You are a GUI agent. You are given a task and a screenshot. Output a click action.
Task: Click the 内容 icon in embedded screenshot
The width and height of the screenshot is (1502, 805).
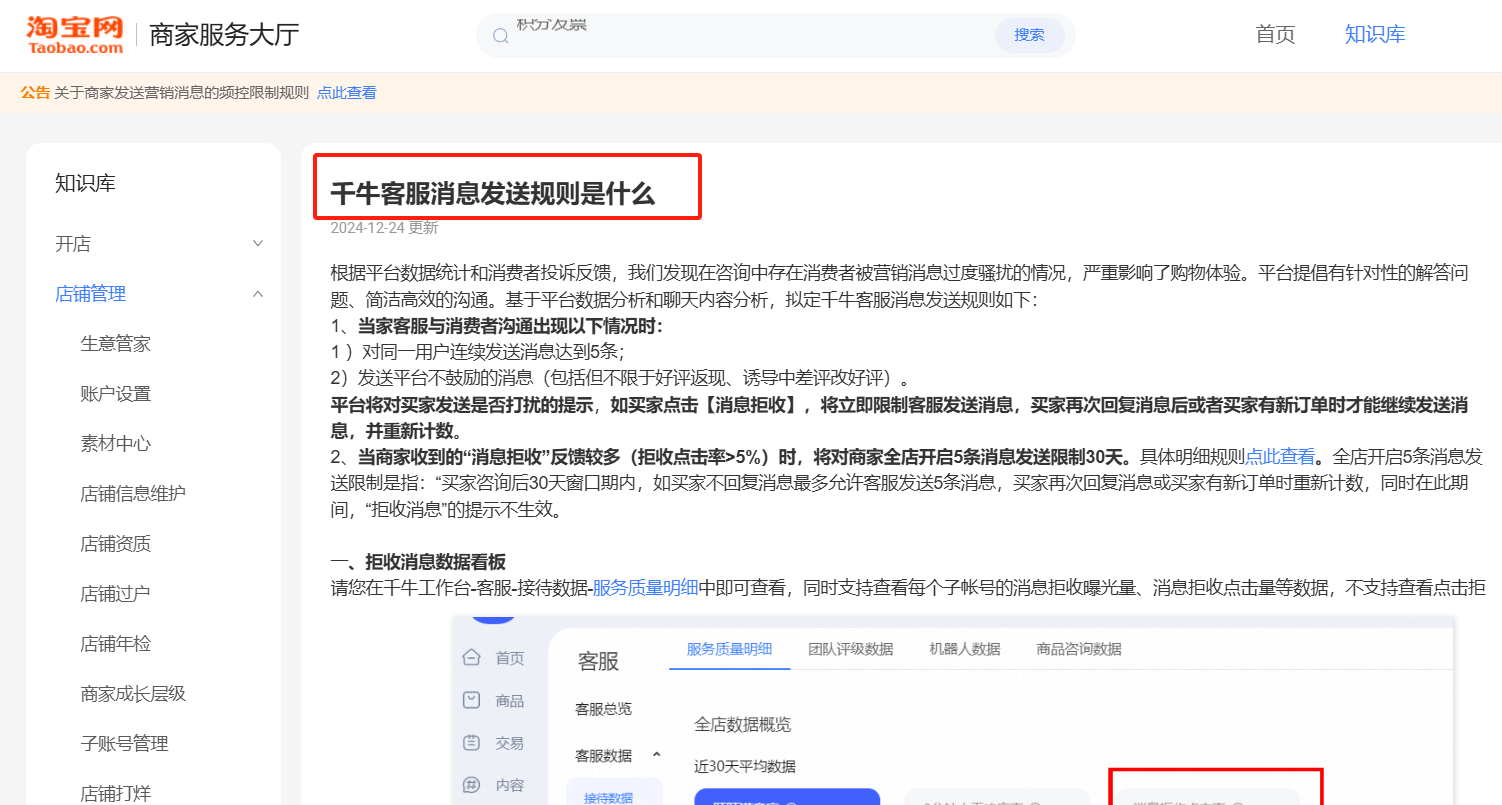471,785
